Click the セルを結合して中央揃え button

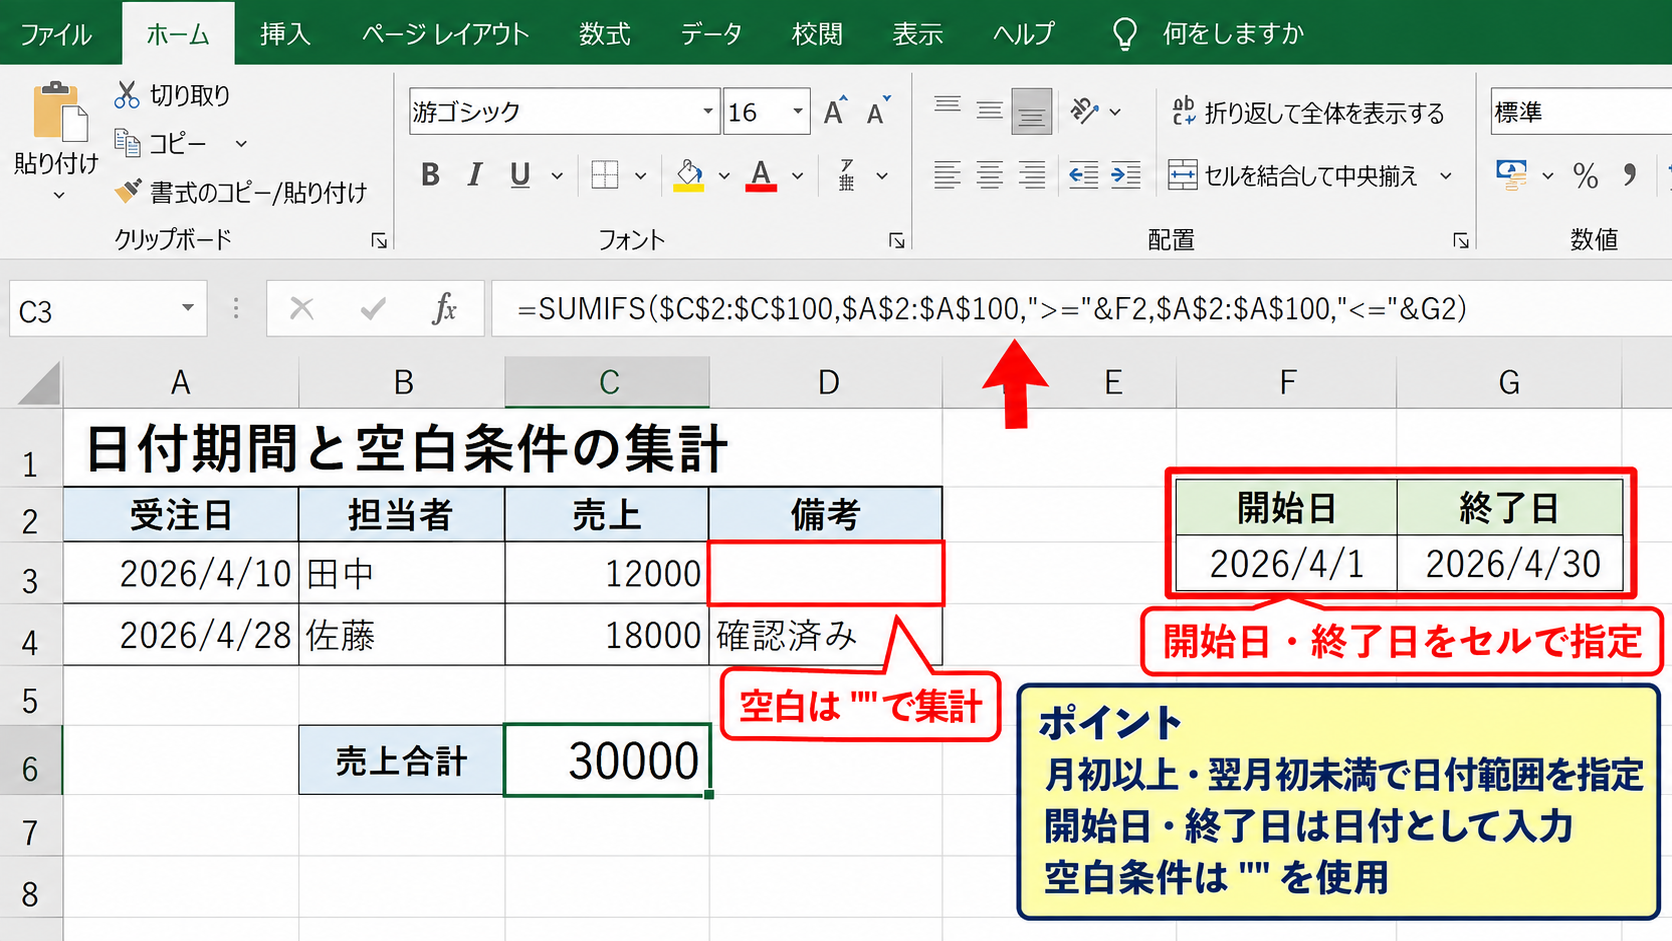[1293, 176]
